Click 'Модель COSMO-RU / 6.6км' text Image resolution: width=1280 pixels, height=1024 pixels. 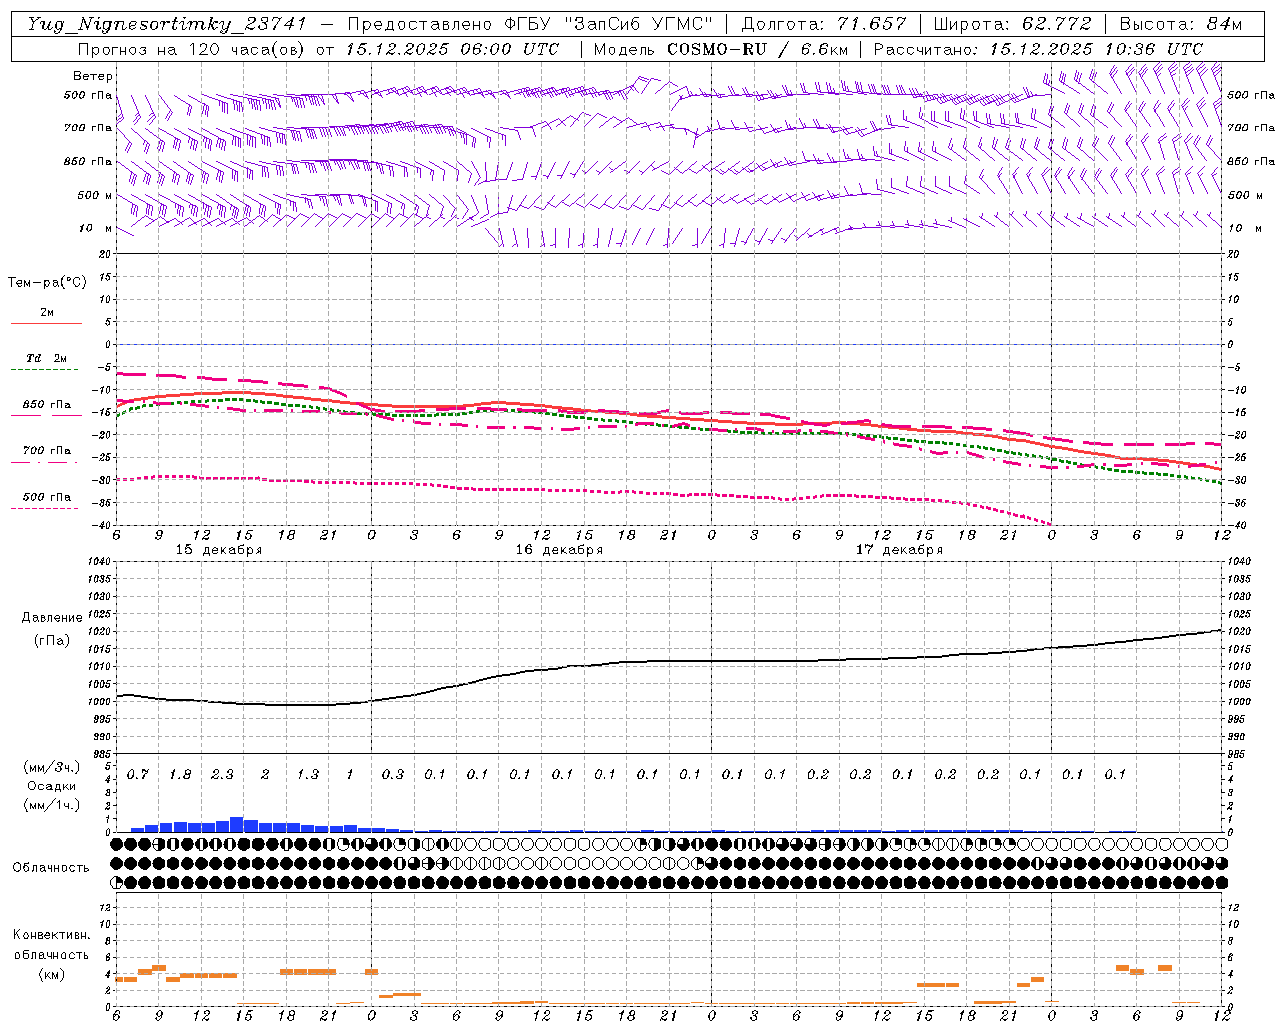[721, 49]
